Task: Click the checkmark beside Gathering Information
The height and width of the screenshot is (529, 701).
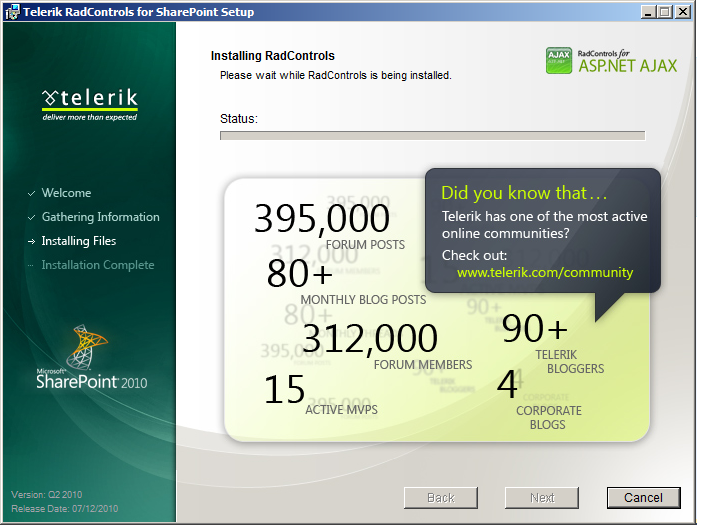Action: click(x=31, y=218)
